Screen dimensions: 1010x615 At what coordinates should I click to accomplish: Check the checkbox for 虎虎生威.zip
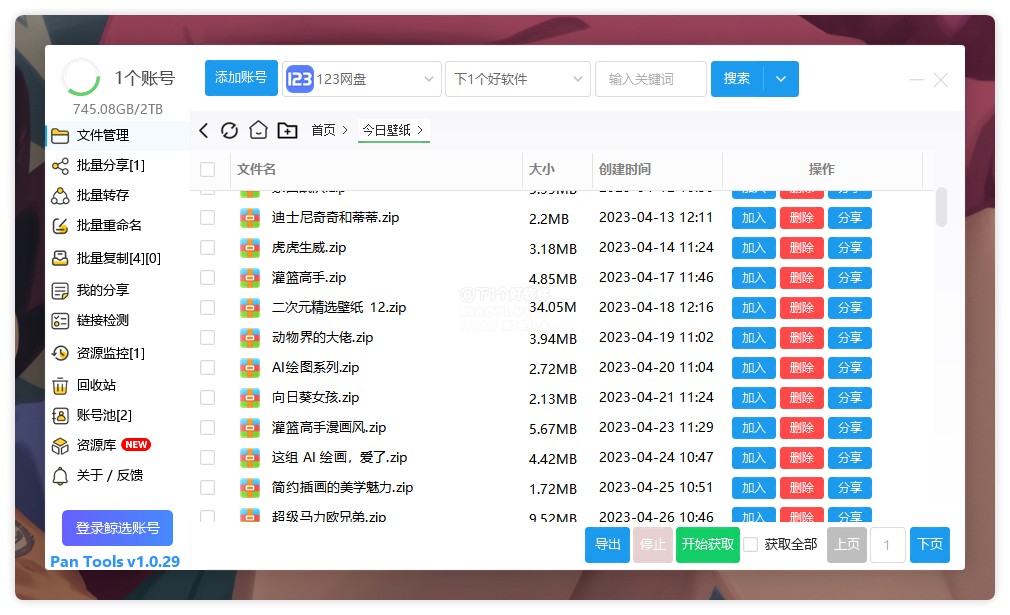pos(208,248)
